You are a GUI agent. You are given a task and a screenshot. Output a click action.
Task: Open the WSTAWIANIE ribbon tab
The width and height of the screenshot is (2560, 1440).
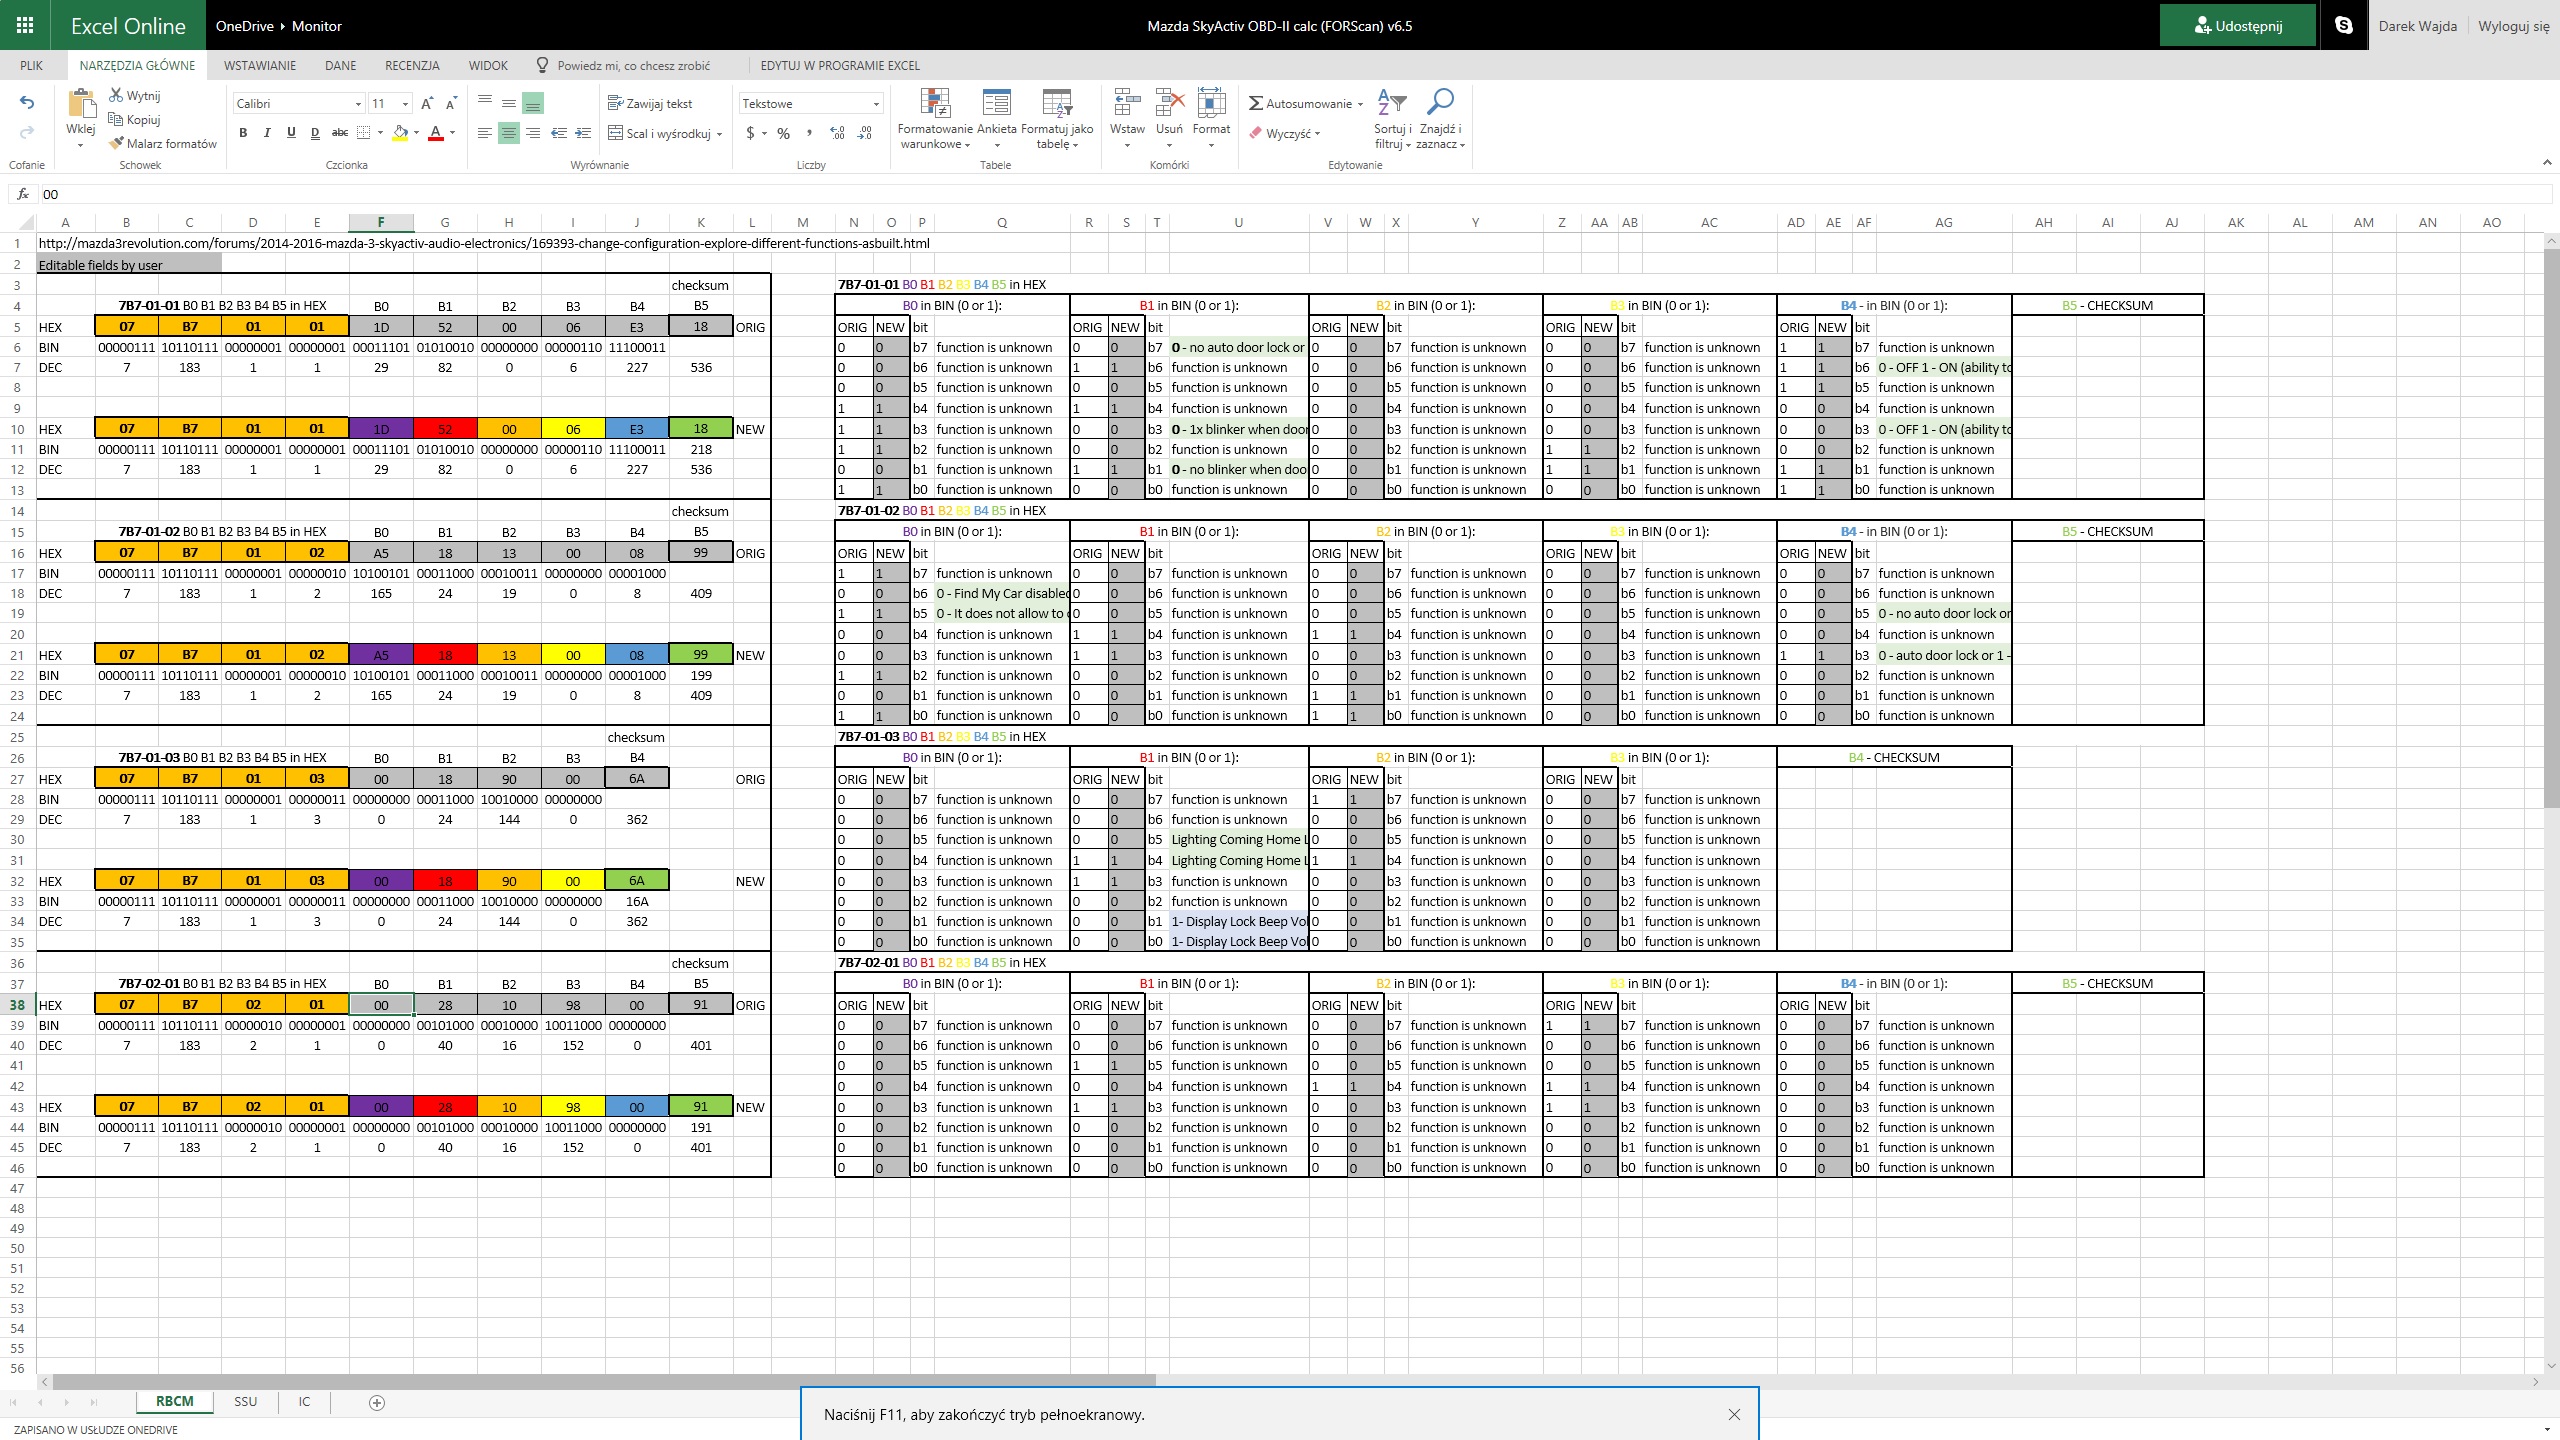click(x=260, y=66)
